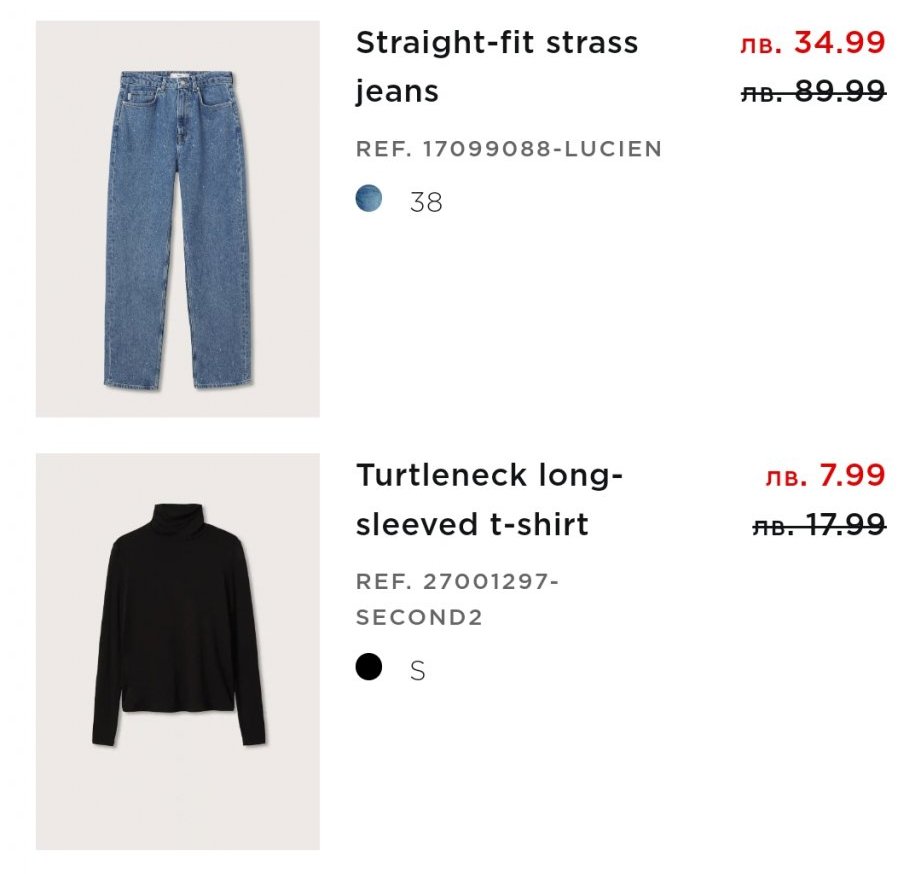921x874 pixels.
Task: Click the SECOND2 reference text
Action: point(419,618)
